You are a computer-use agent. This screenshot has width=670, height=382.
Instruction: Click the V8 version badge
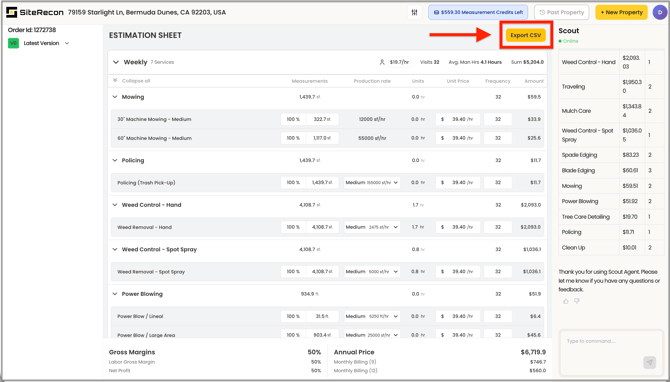(13, 43)
